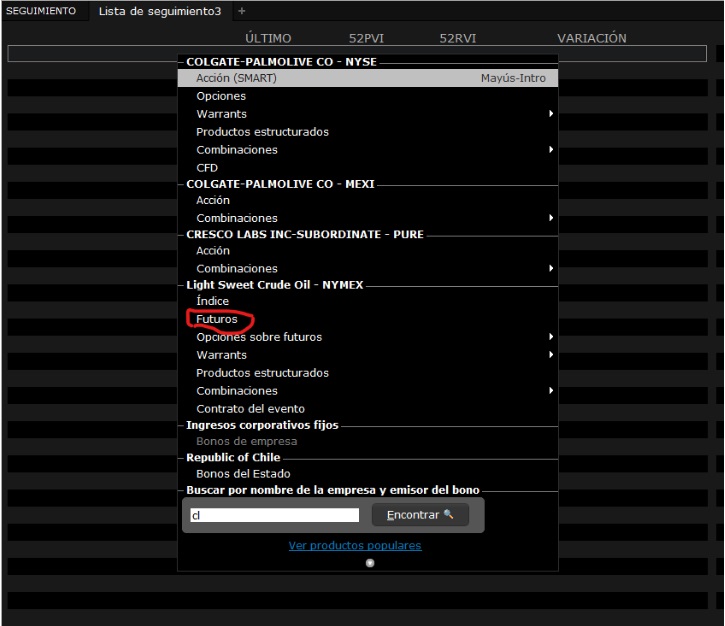Expand Warrants submenu arrow under Colgate-Palmolive NYSE
Screen dimensions: 725x626
coord(550,114)
